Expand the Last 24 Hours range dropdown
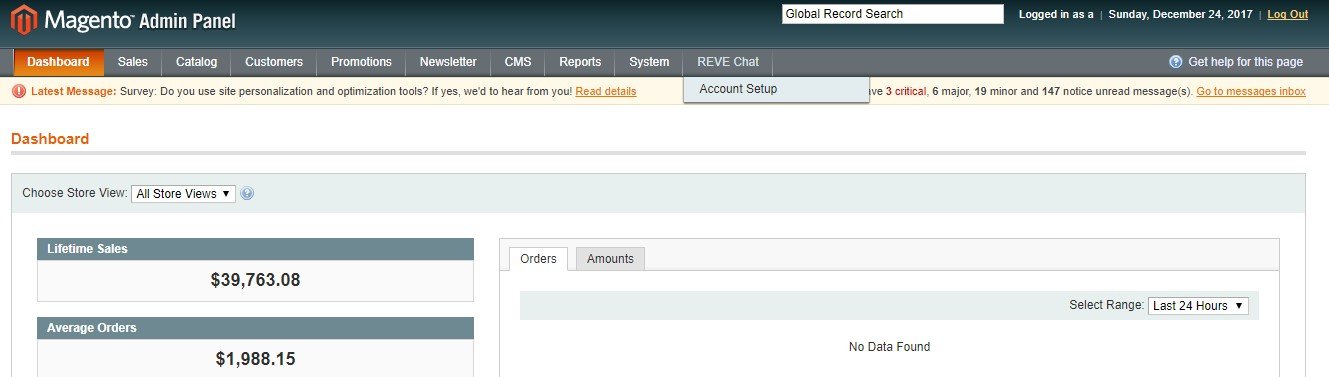Image resolution: width=1329 pixels, height=377 pixels. click(1198, 306)
